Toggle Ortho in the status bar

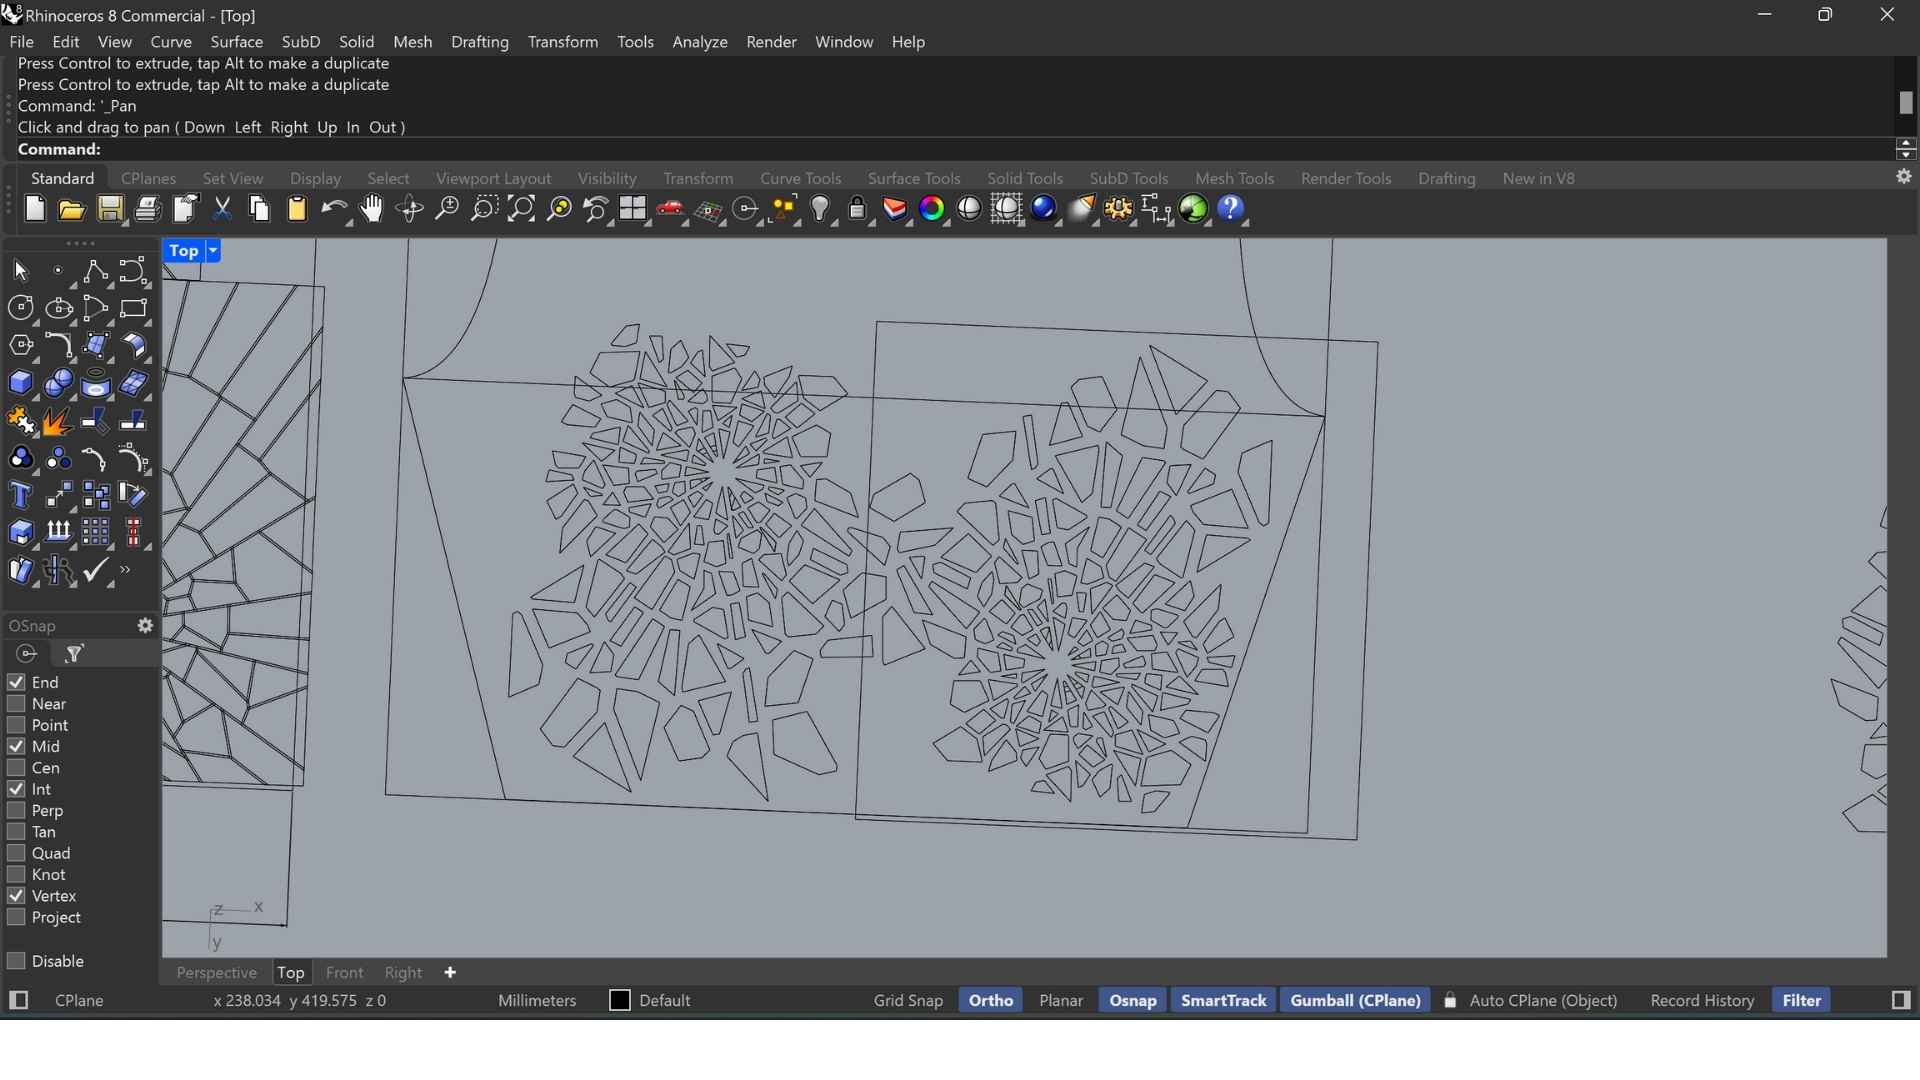pos(991,1002)
